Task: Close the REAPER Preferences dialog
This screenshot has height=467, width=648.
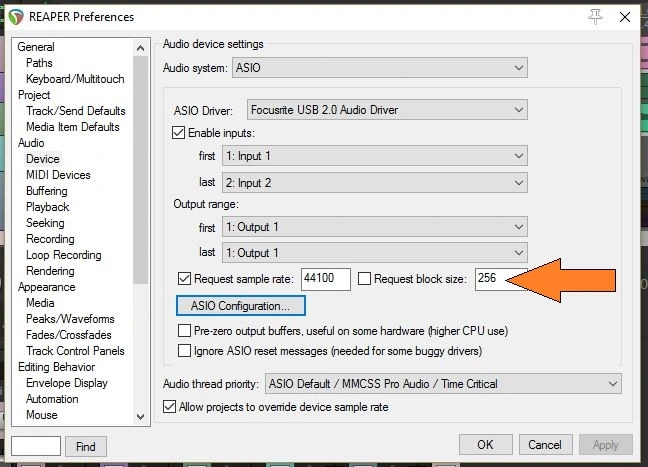Action: click(x=628, y=16)
